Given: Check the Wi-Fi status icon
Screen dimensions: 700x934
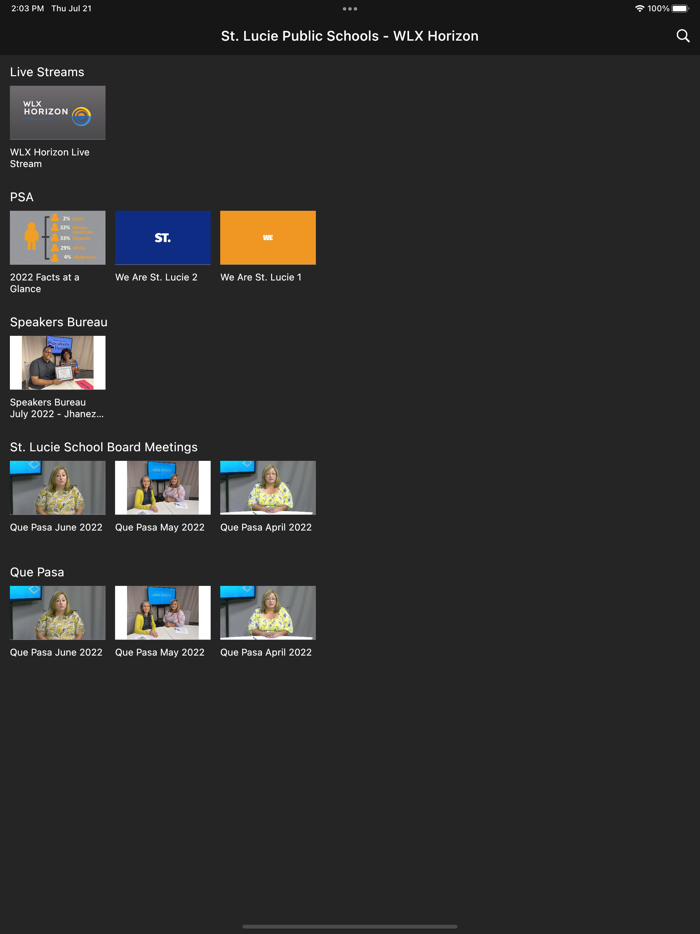Looking at the screenshot, I should coord(639,8).
